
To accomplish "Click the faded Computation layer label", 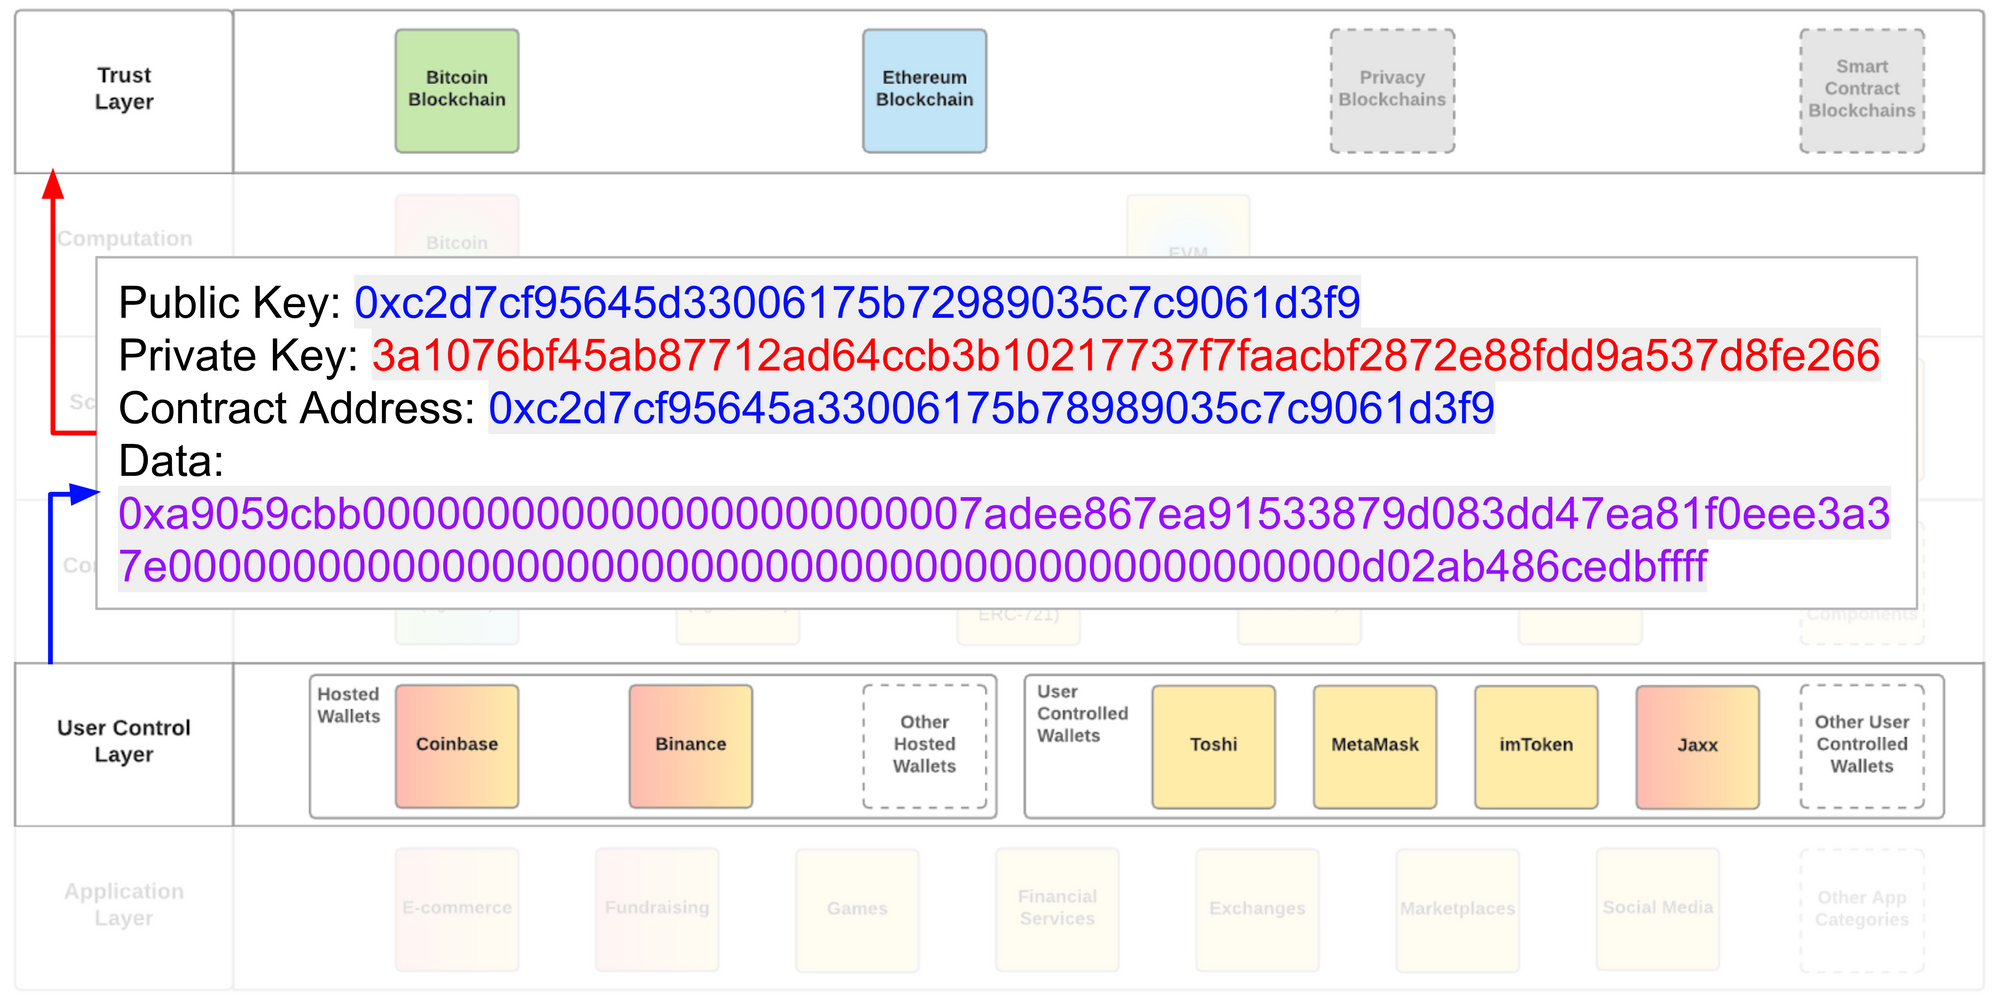I will pyautogui.click(x=125, y=239).
